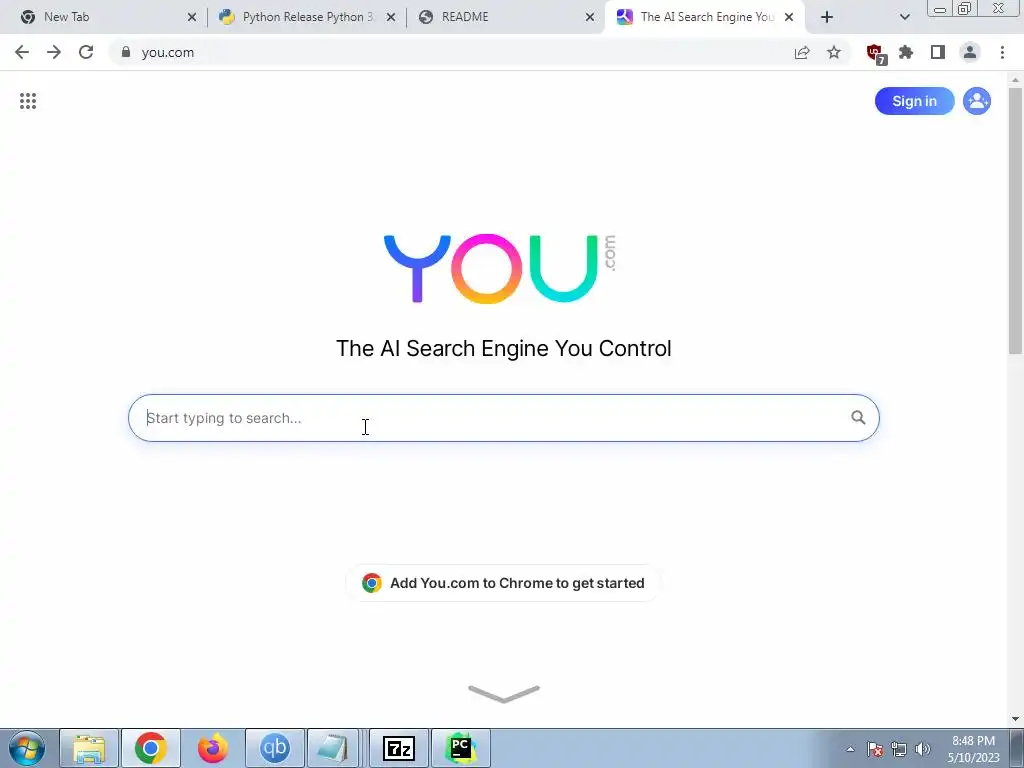Click the Show desktop button
The height and width of the screenshot is (768, 1024).
click(x=1017, y=748)
